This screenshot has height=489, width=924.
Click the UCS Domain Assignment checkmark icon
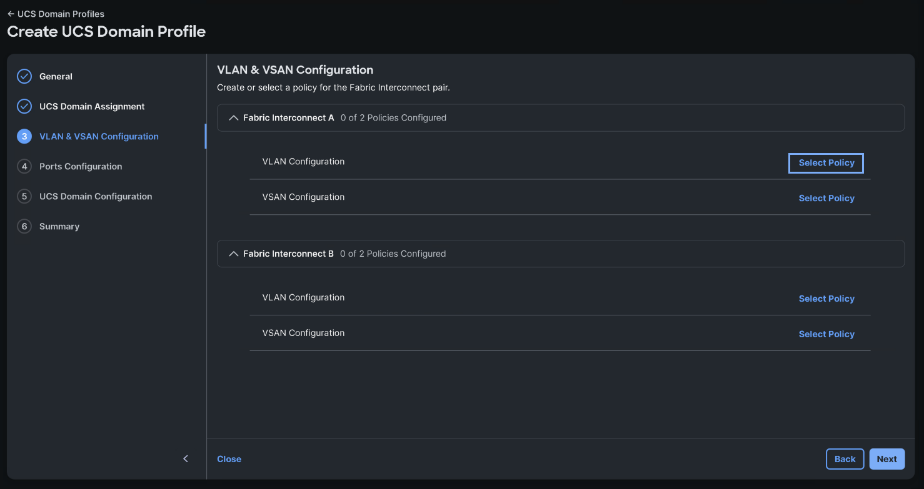(24, 107)
